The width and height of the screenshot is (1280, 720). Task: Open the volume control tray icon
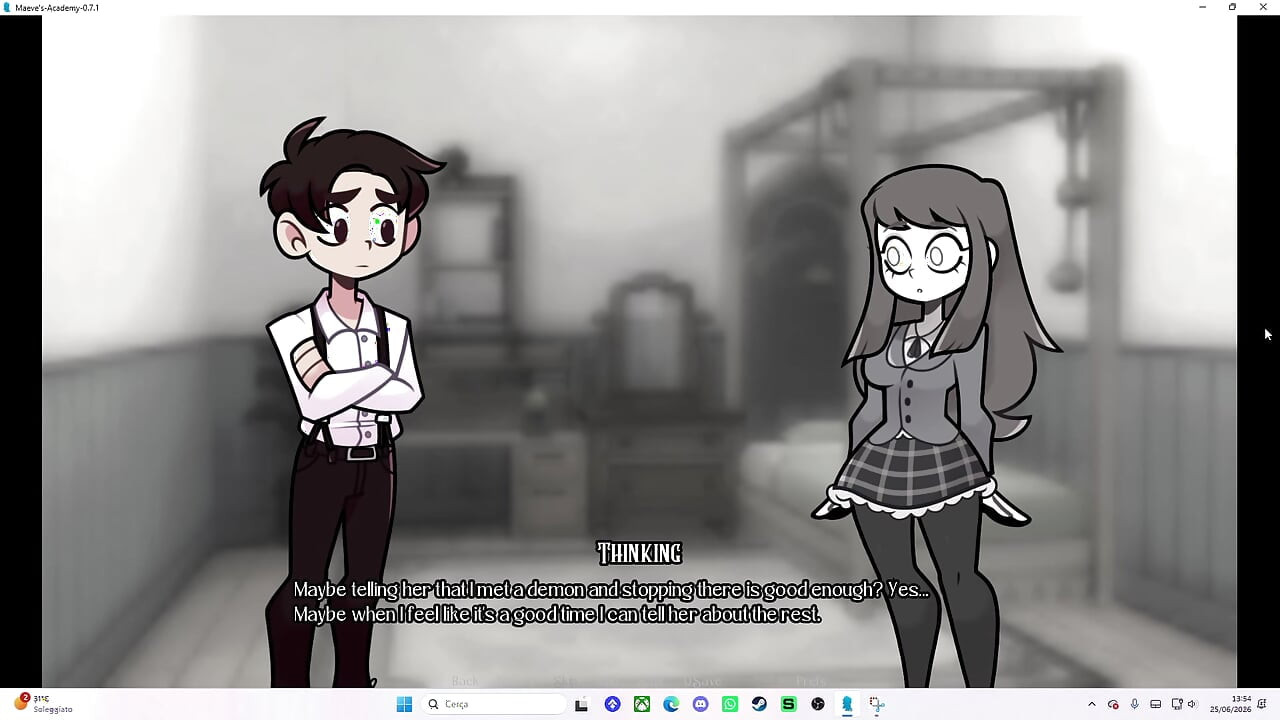click(x=1191, y=704)
